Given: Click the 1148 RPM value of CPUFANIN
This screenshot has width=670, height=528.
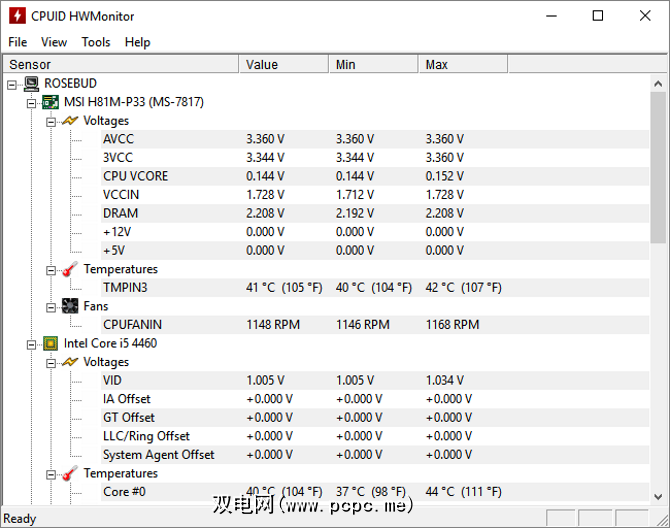Looking at the screenshot, I should pyautogui.click(x=273, y=325).
